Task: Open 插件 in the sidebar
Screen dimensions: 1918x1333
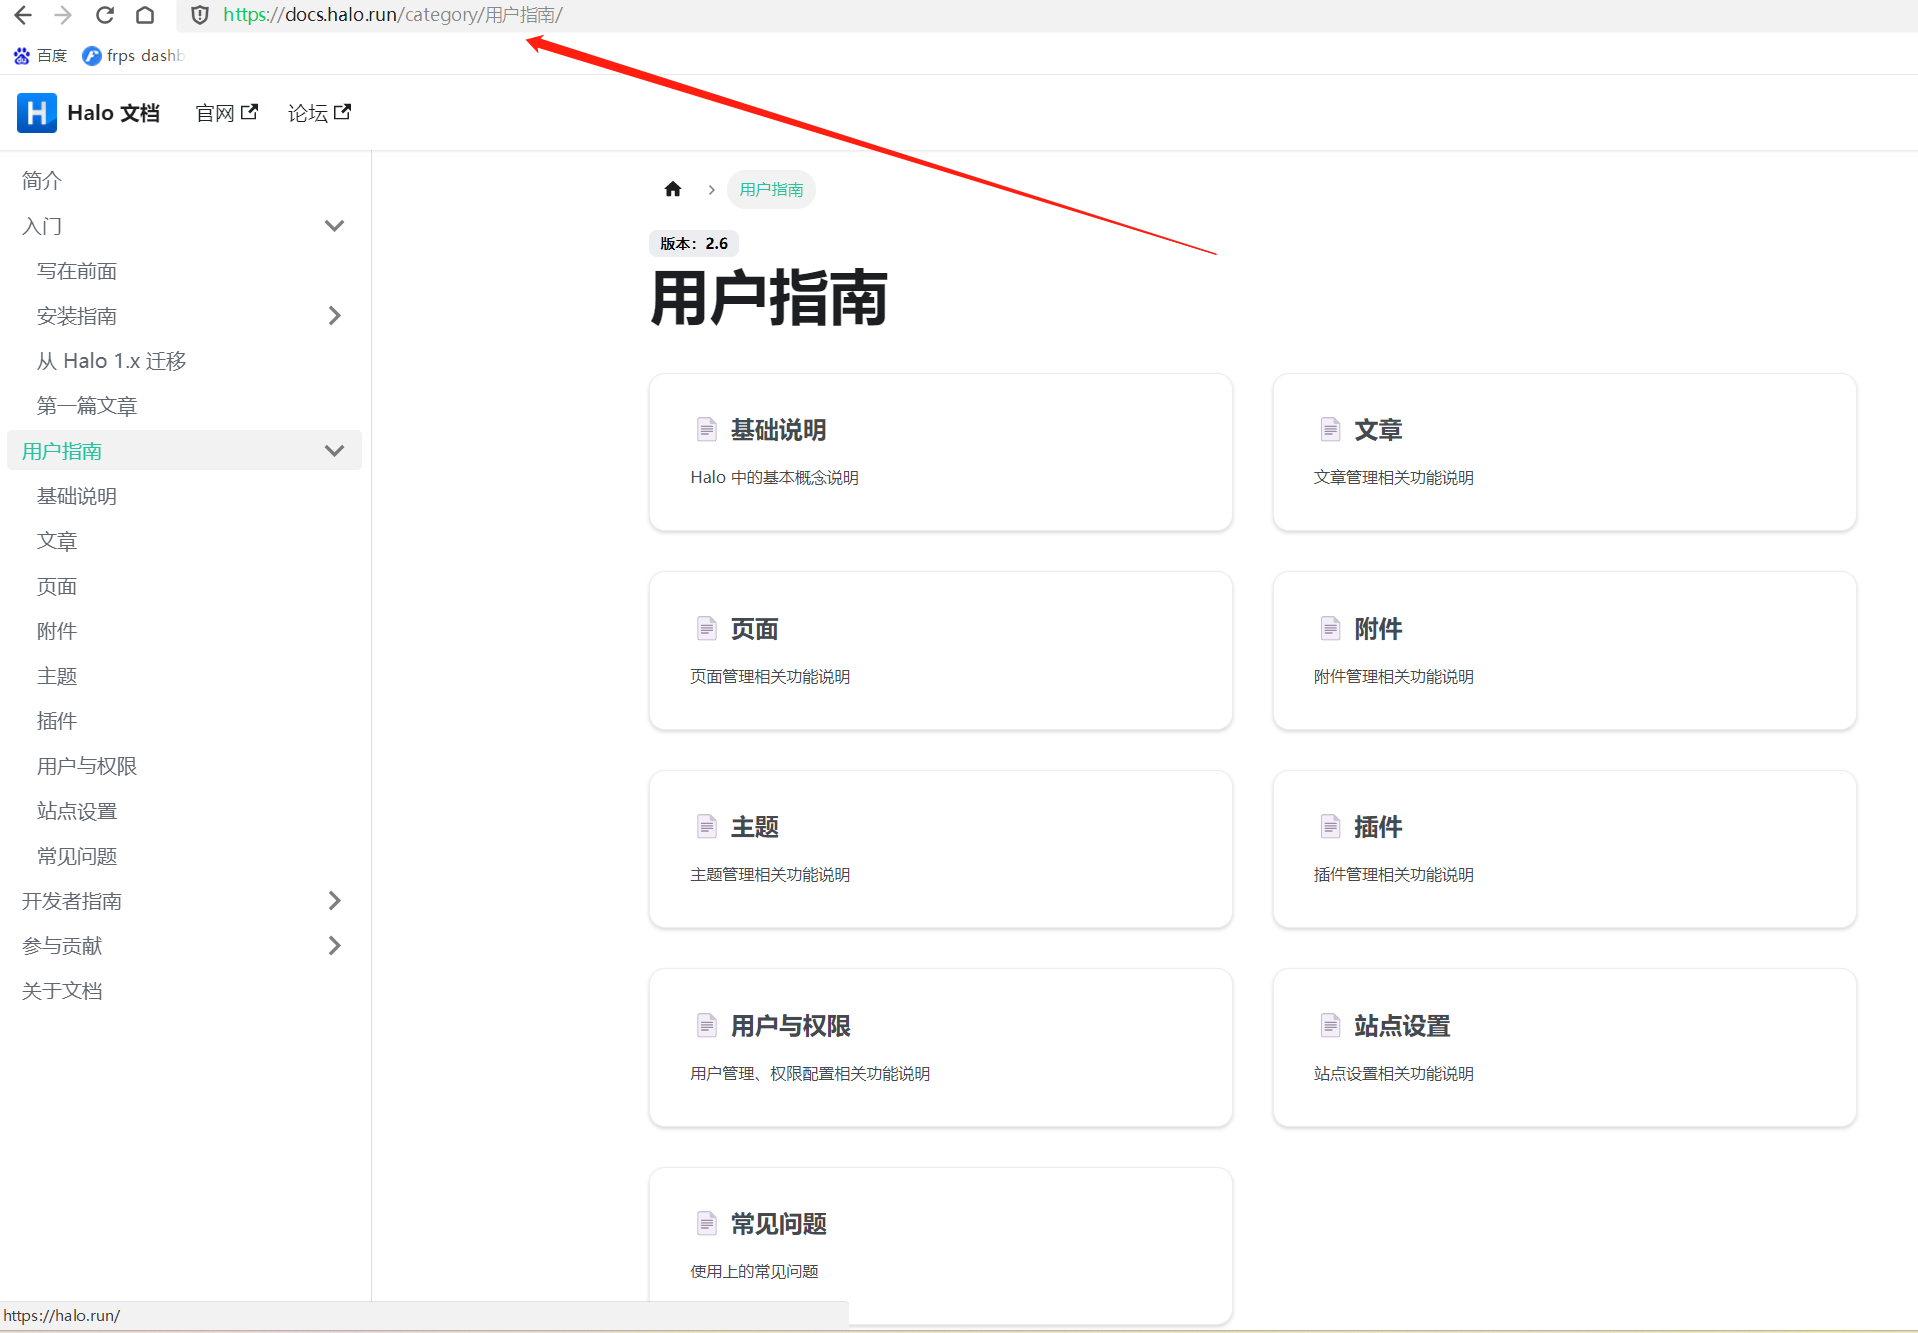Action: [x=57, y=721]
